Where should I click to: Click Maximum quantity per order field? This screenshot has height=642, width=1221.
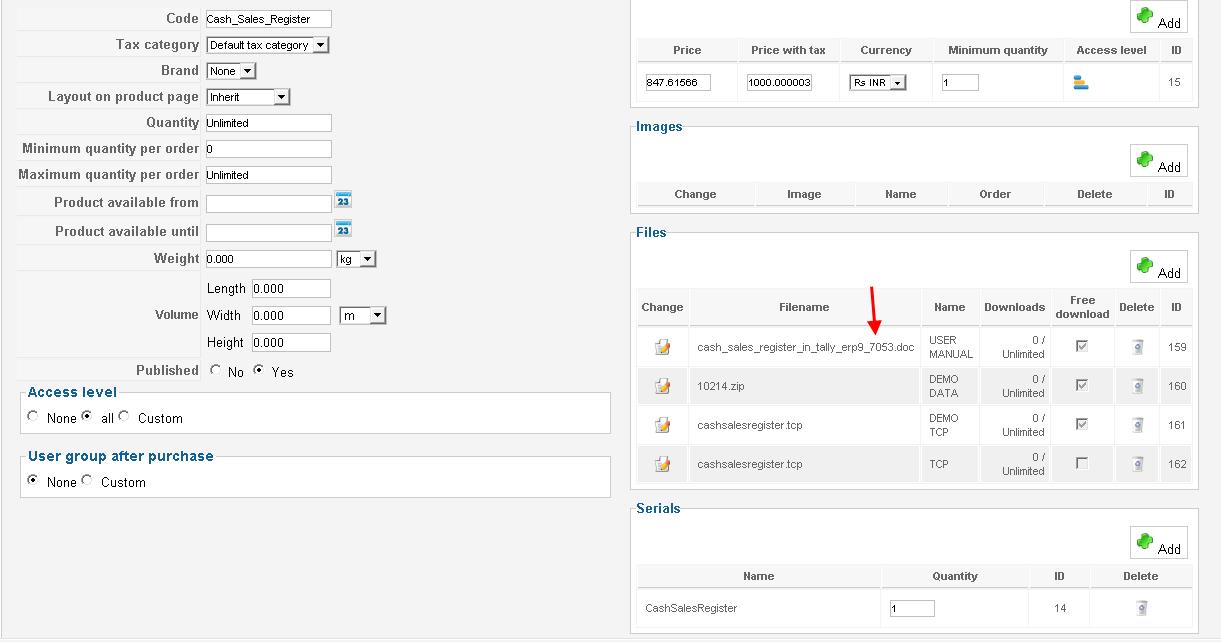(x=268, y=175)
